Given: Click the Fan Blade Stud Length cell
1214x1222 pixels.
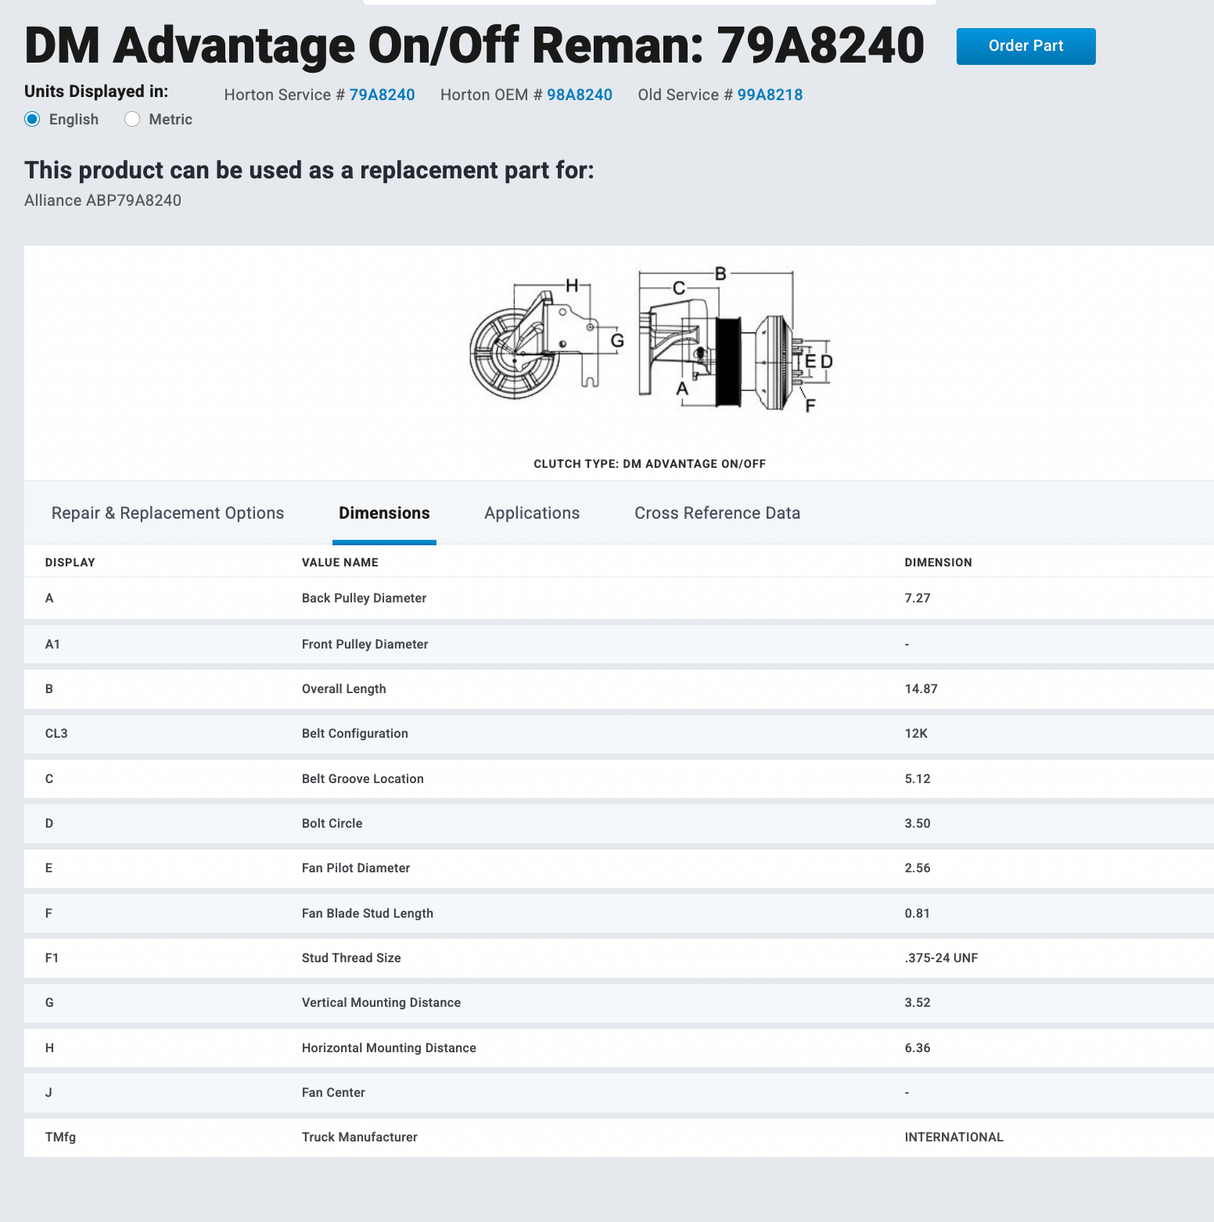Looking at the screenshot, I should (368, 913).
